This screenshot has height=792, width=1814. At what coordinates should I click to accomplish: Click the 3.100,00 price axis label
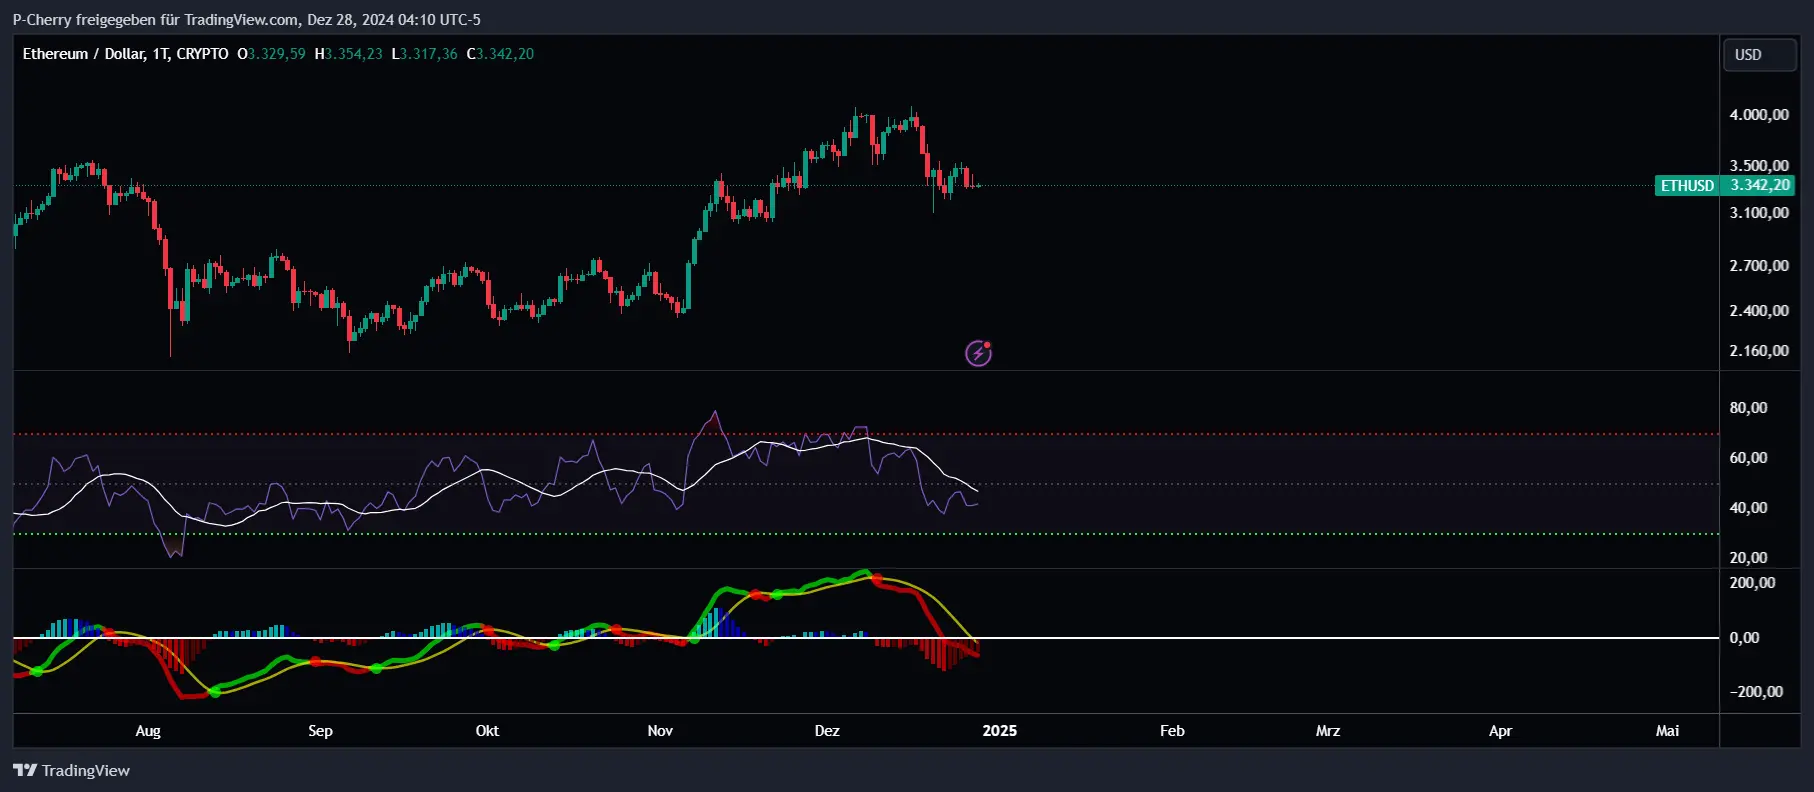(1759, 213)
